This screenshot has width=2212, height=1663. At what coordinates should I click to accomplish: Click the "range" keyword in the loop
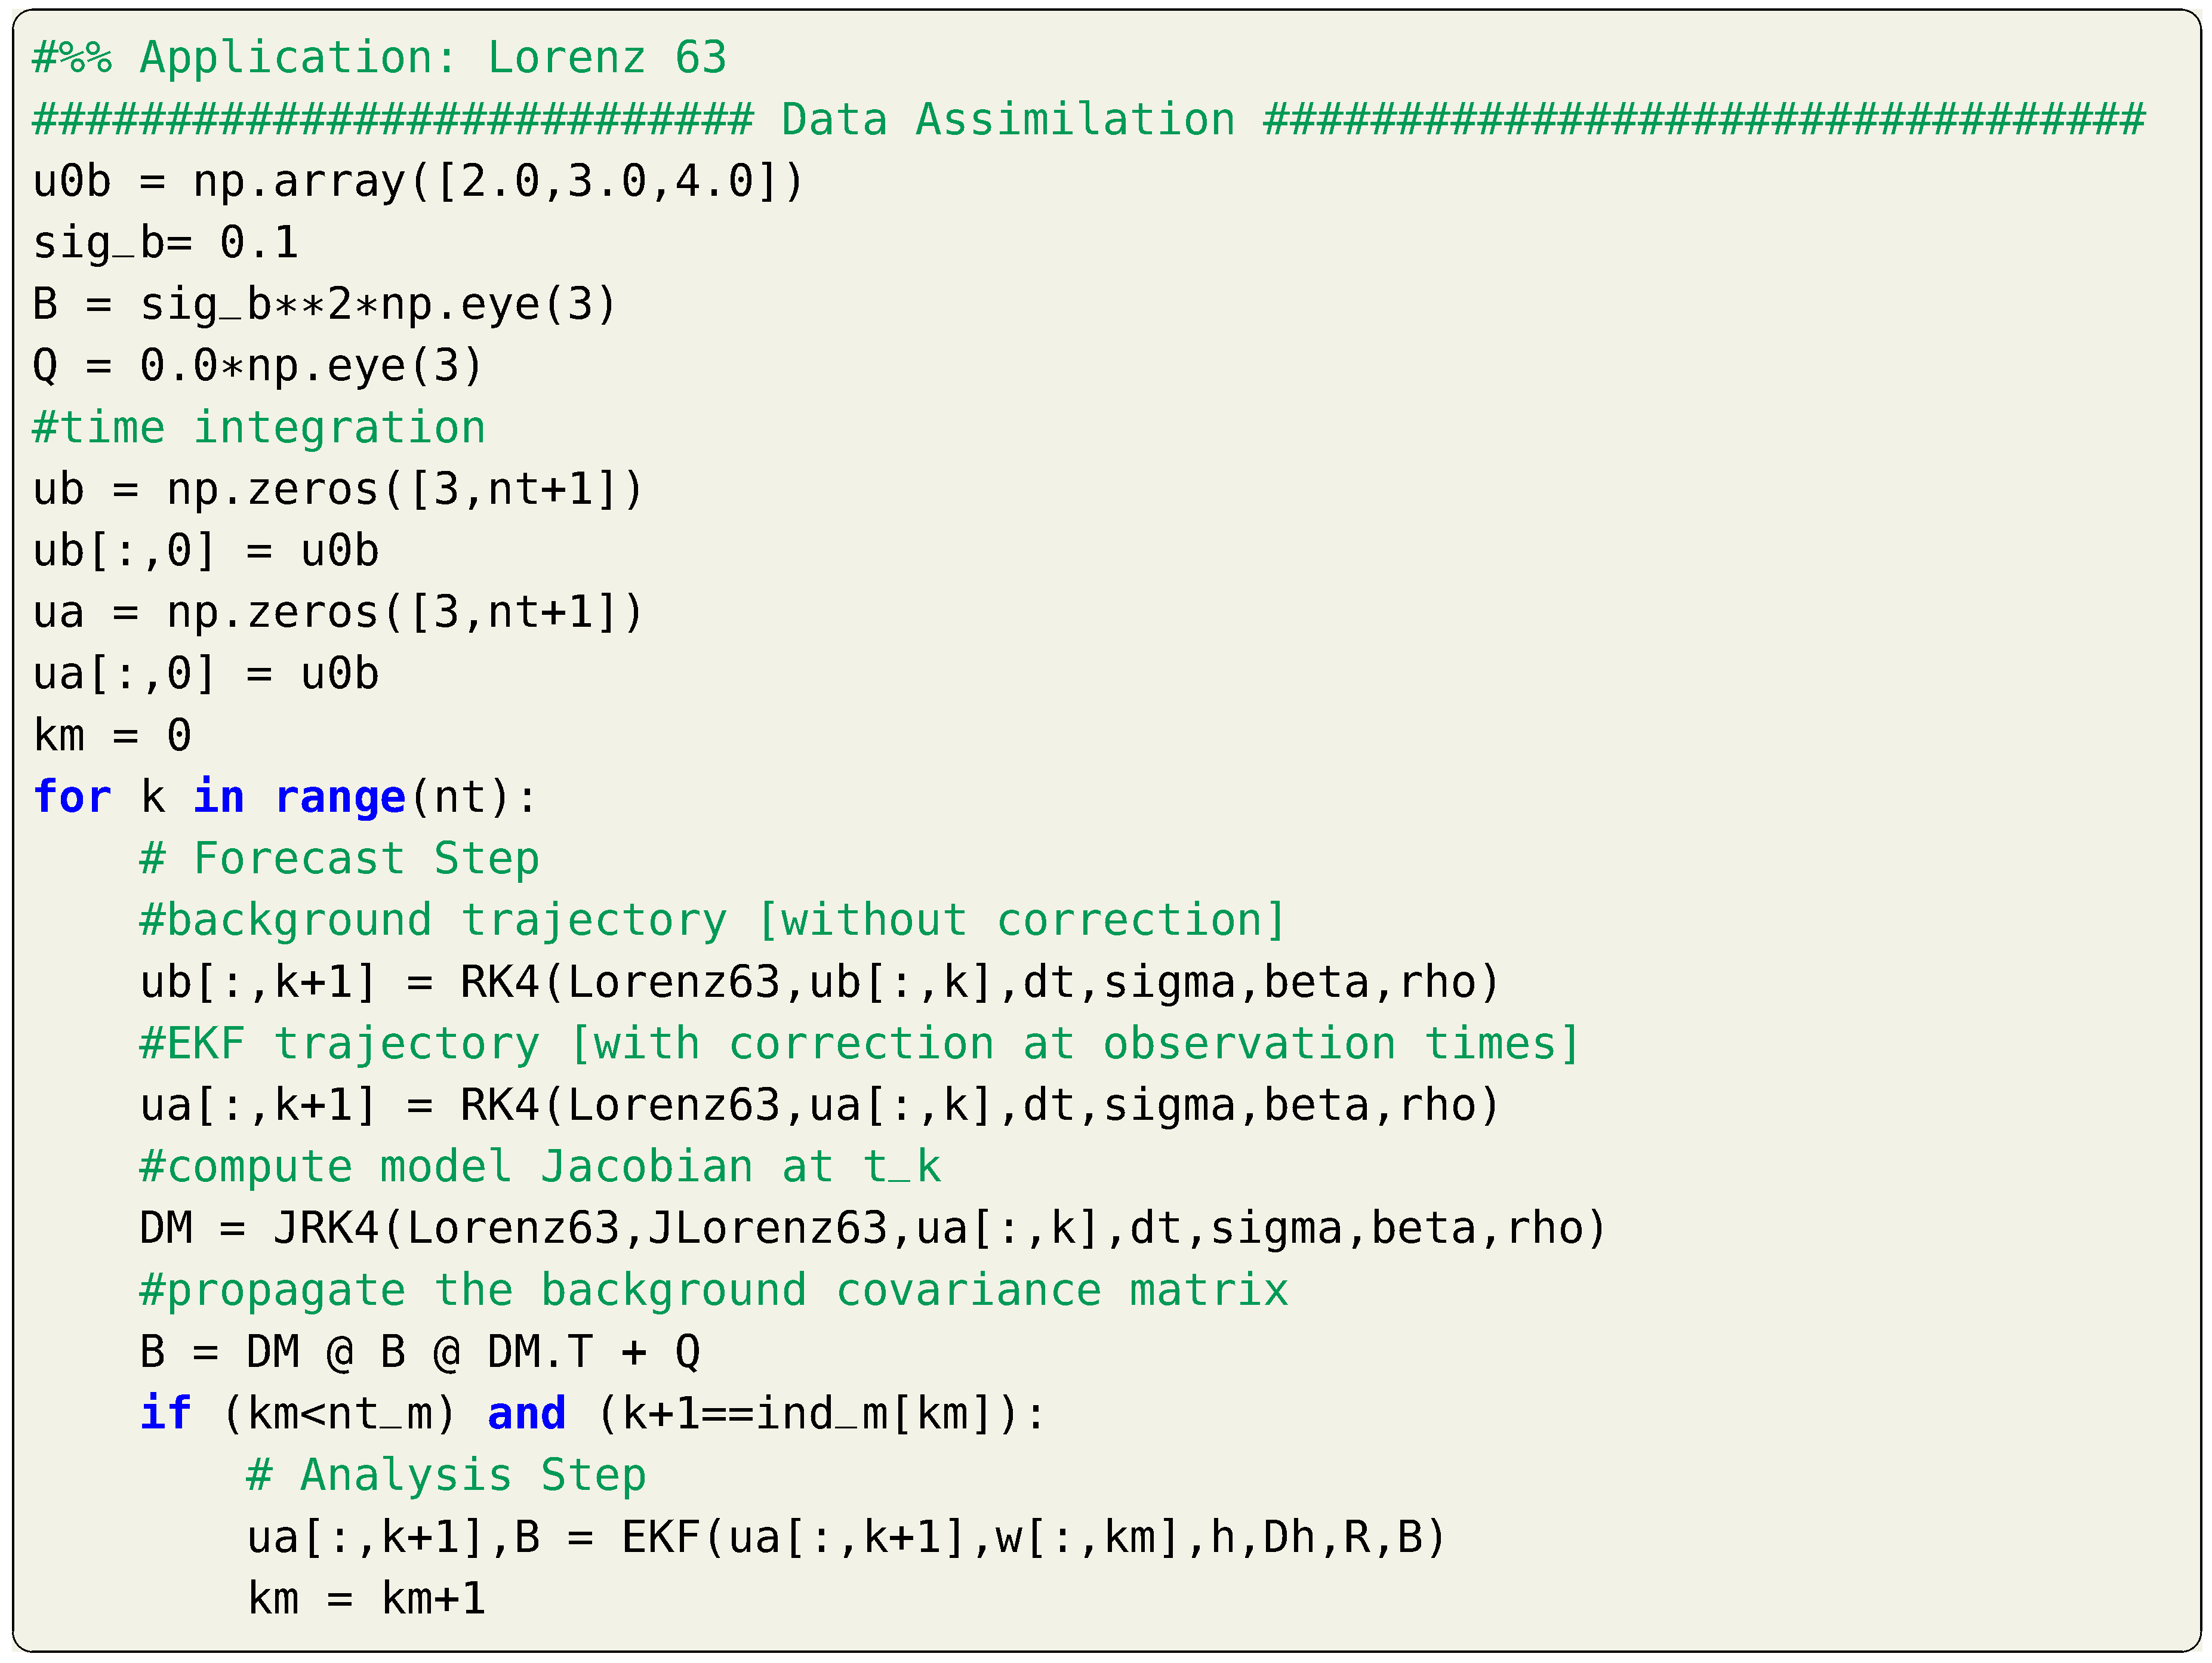click(x=340, y=798)
